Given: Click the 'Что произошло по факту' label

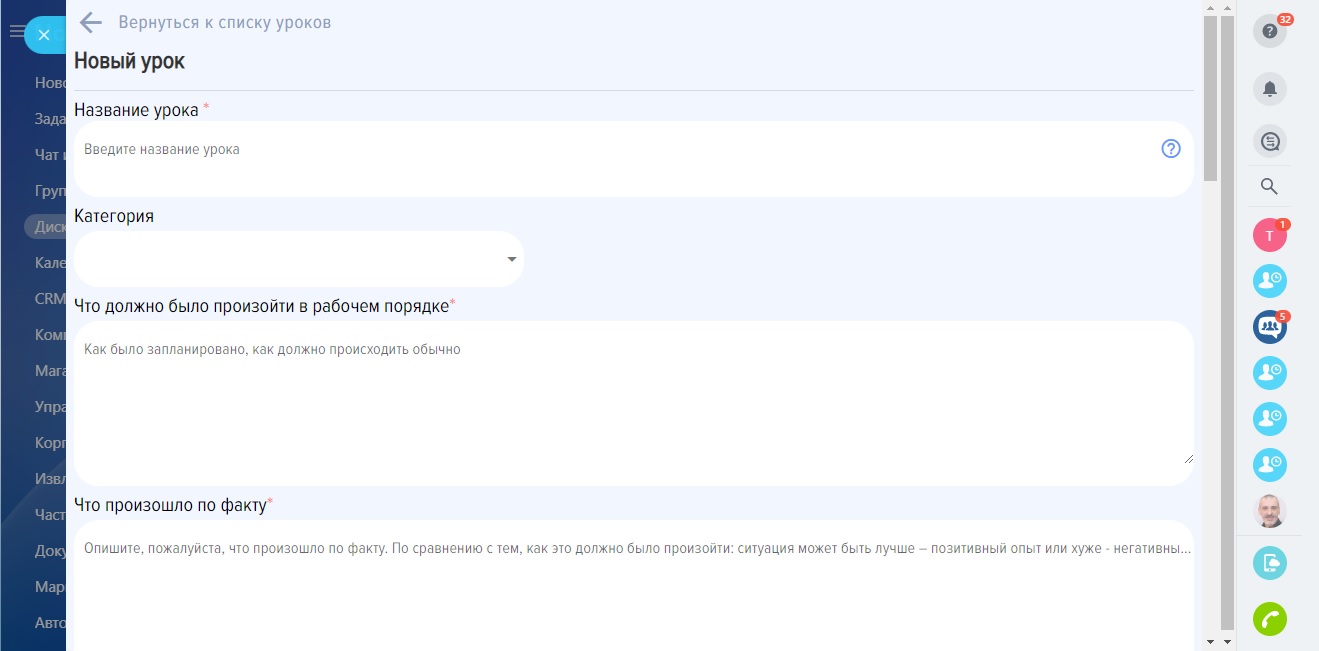Looking at the screenshot, I should pos(170,506).
